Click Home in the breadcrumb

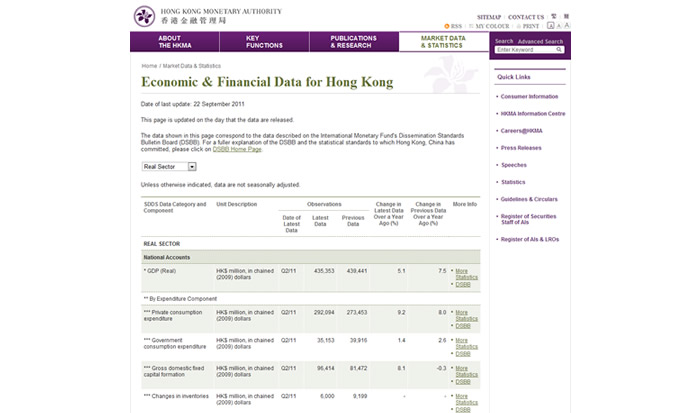point(149,65)
